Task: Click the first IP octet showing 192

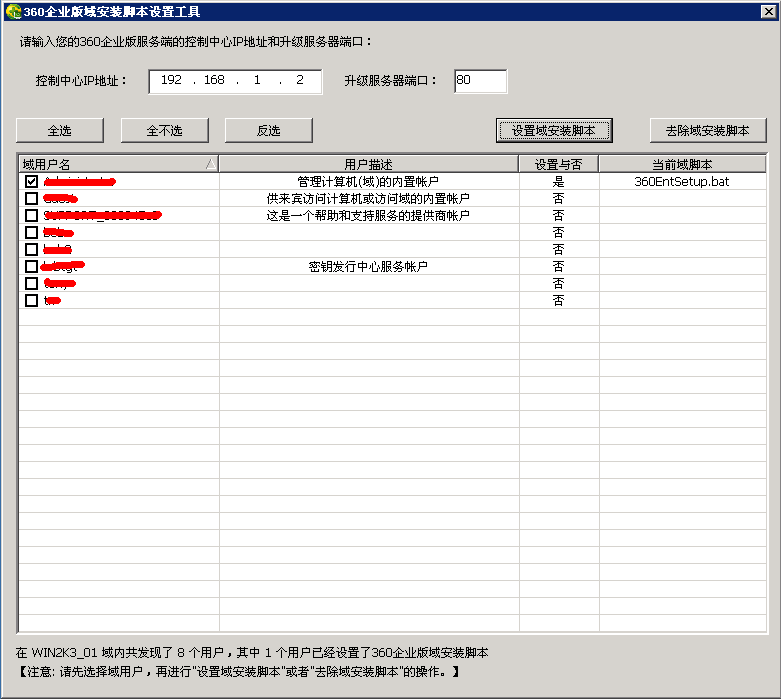Action: click(171, 81)
